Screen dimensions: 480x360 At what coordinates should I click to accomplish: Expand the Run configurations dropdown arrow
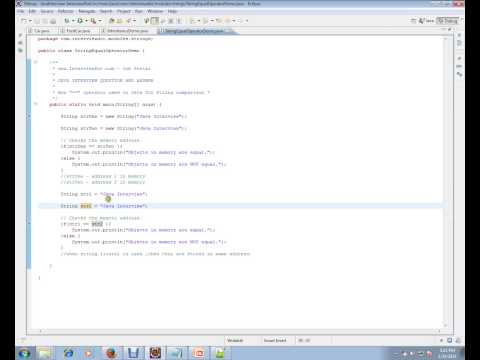click(86, 21)
